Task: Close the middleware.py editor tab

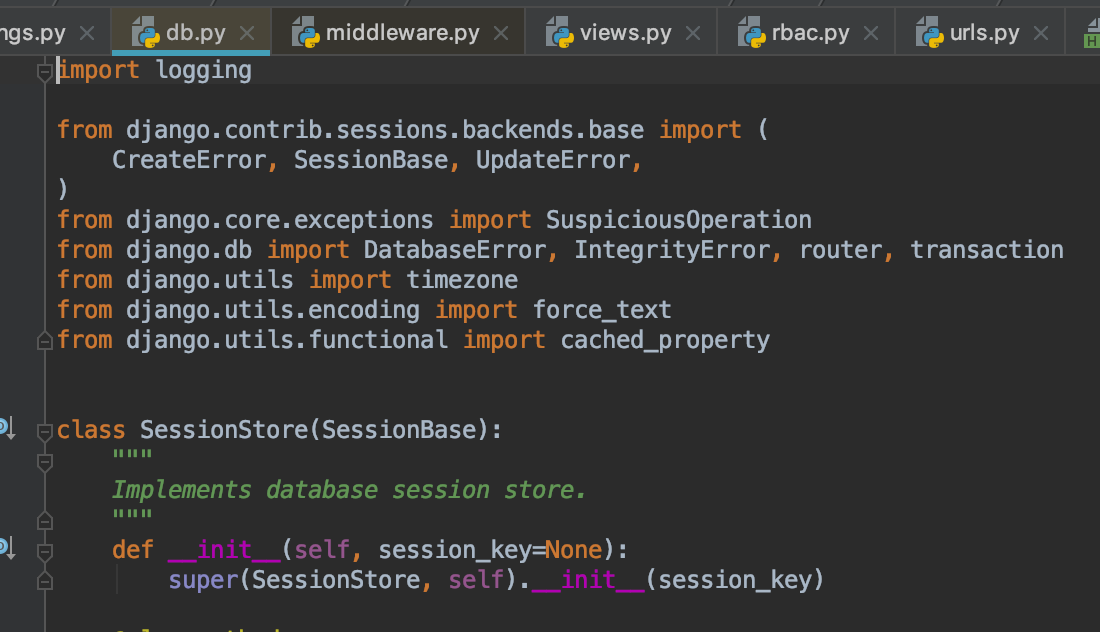Action: (x=502, y=33)
